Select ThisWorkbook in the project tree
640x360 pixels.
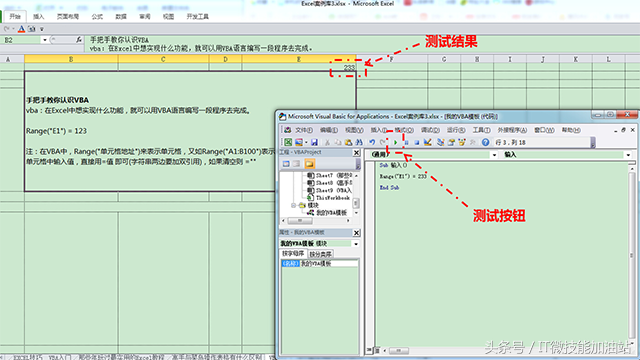pos(329,198)
